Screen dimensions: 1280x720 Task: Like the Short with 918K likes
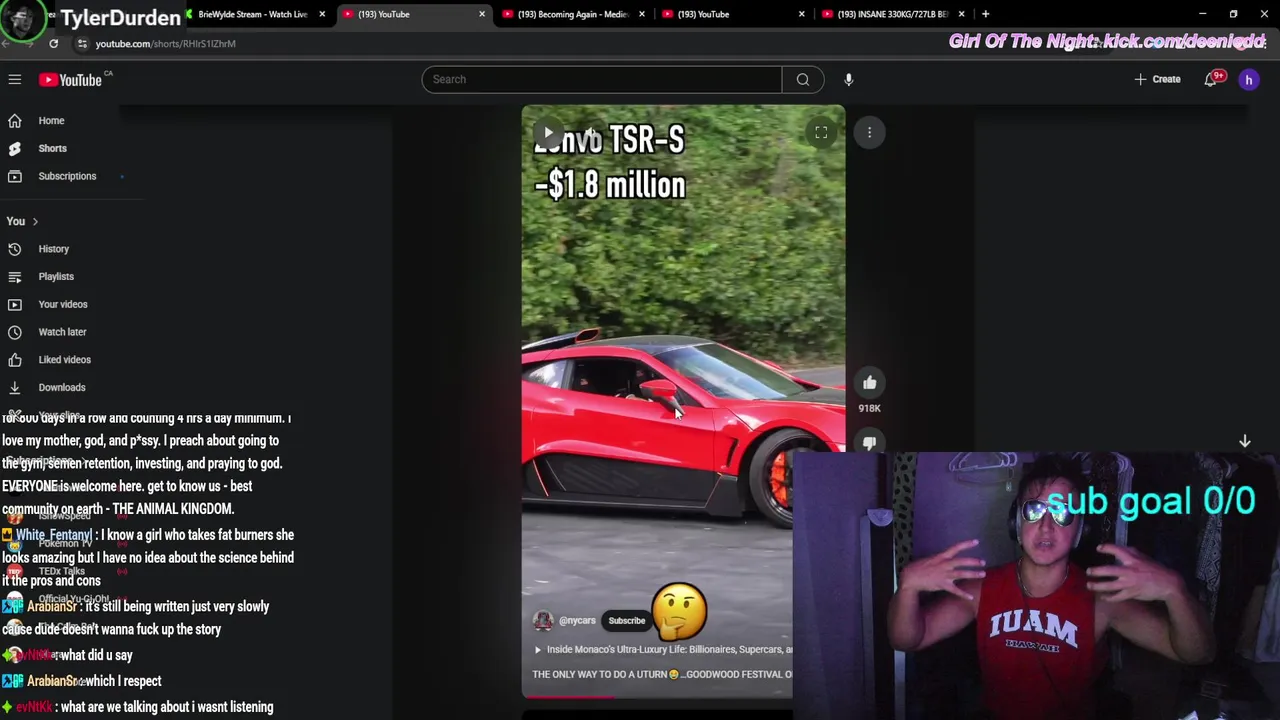coord(869,382)
